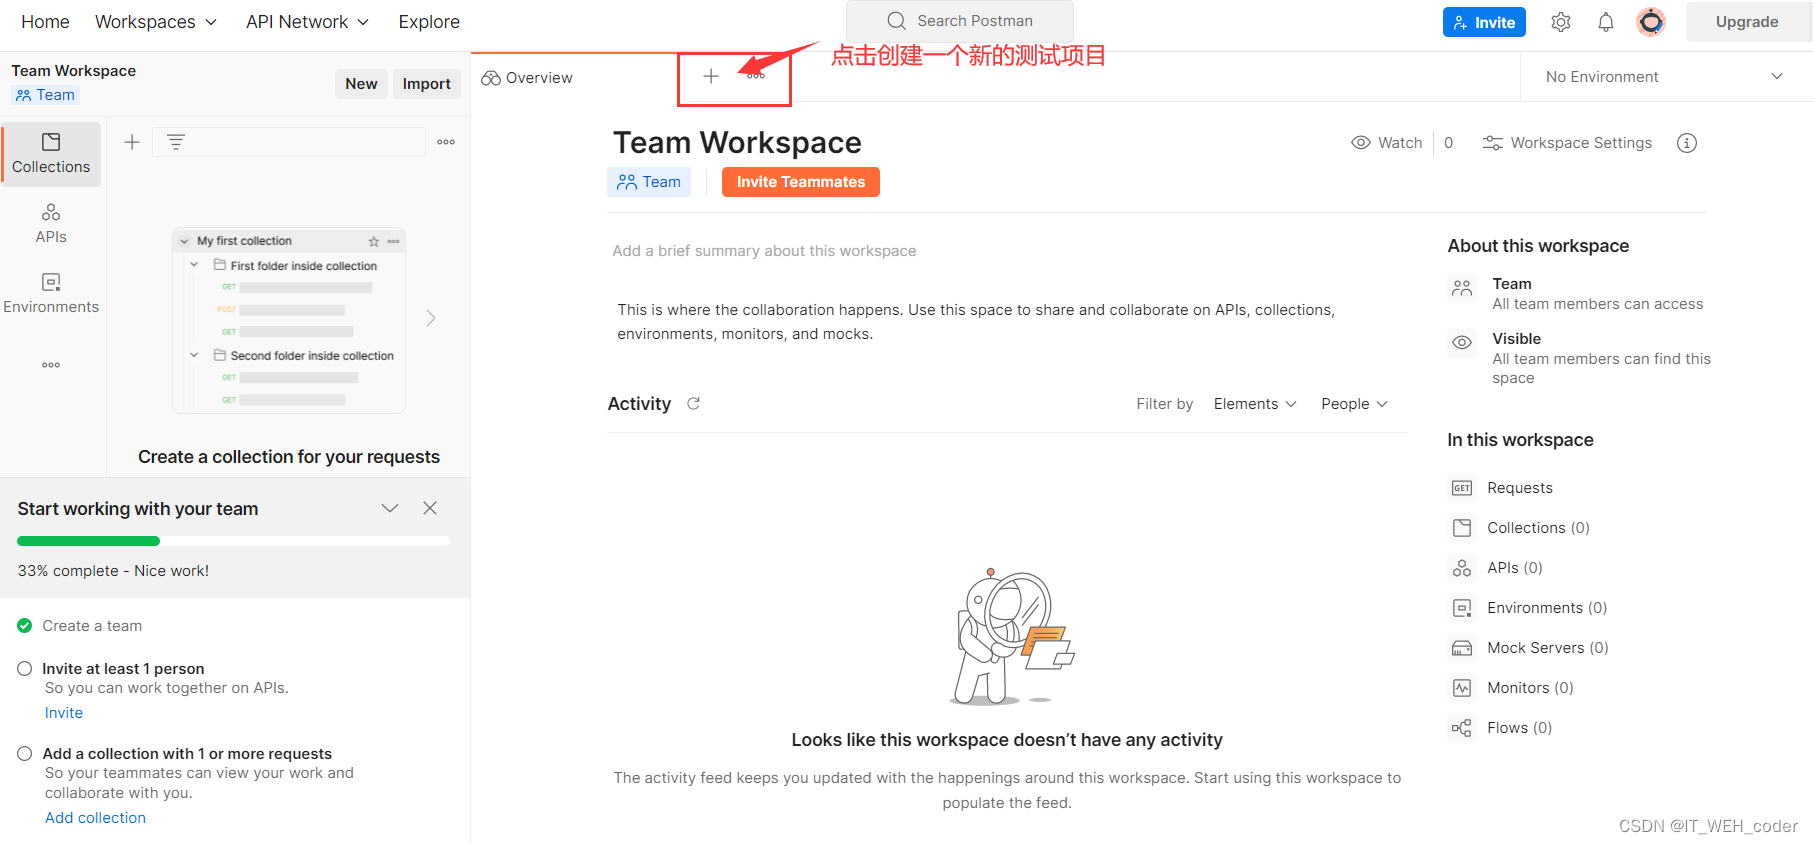Image resolution: width=1813 pixels, height=844 pixels.
Task: Go to next onboarding illustration arrow
Action: tap(431, 318)
